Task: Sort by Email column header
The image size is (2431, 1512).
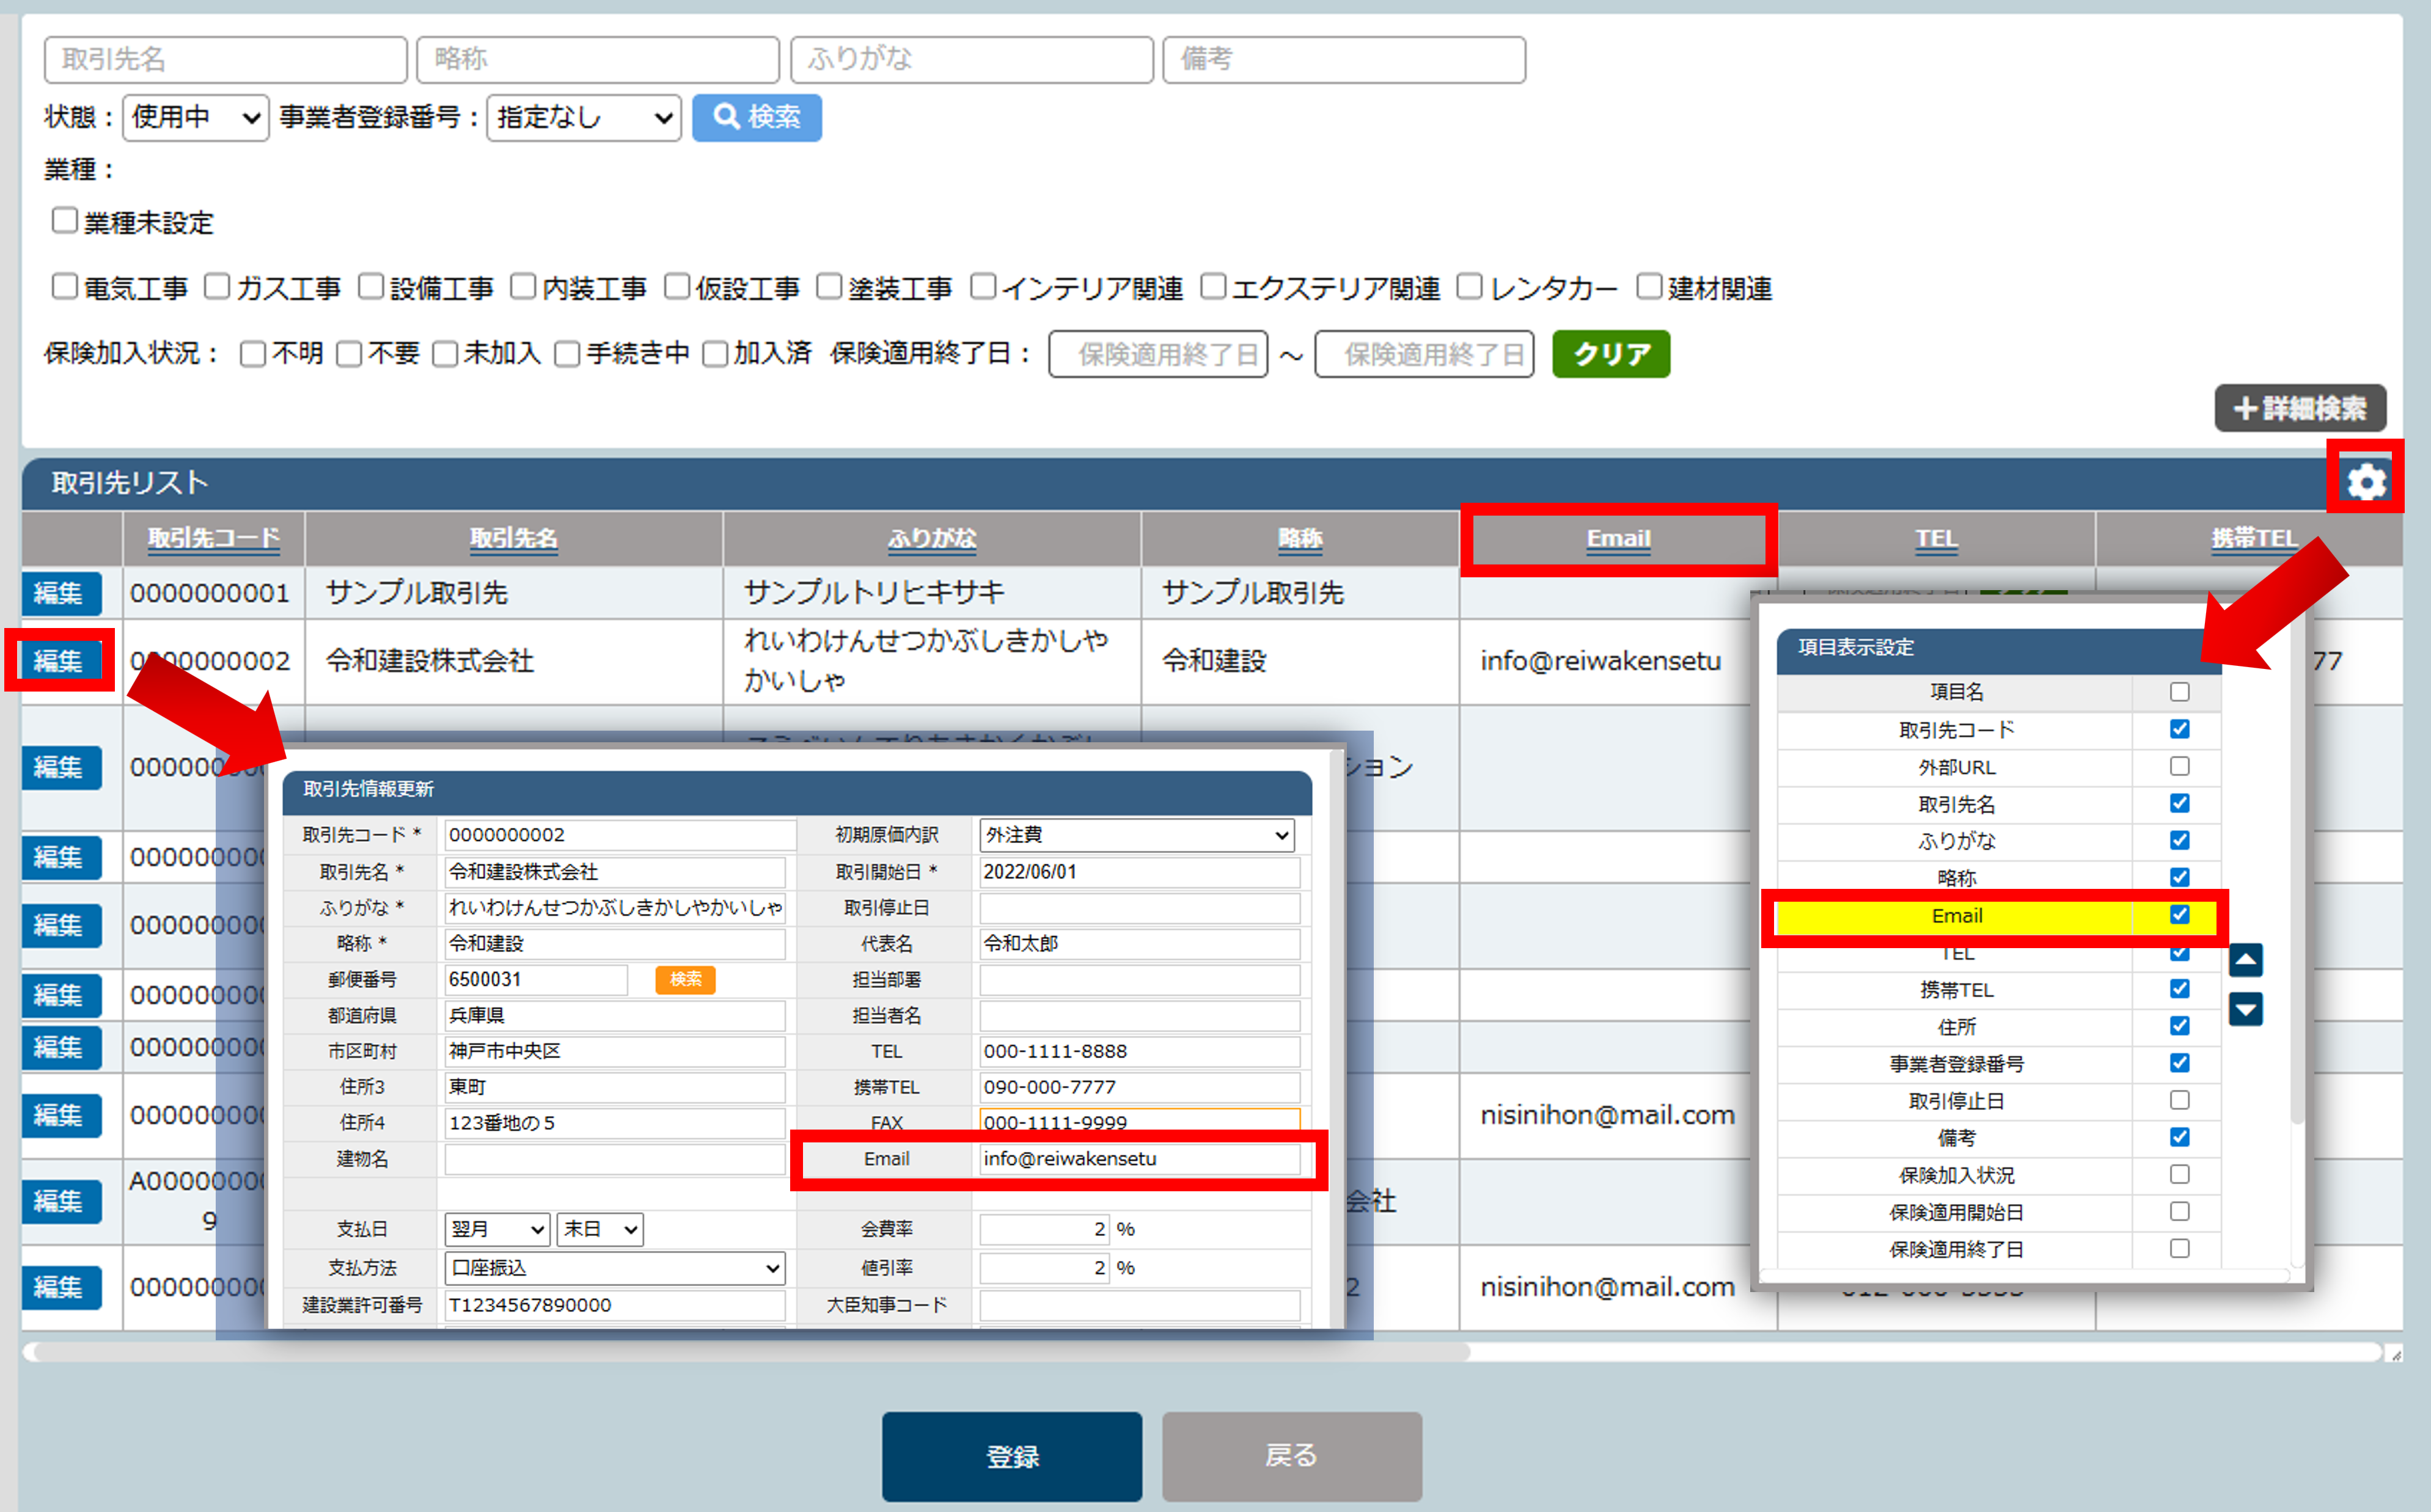Action: (x=1617, y=539)
